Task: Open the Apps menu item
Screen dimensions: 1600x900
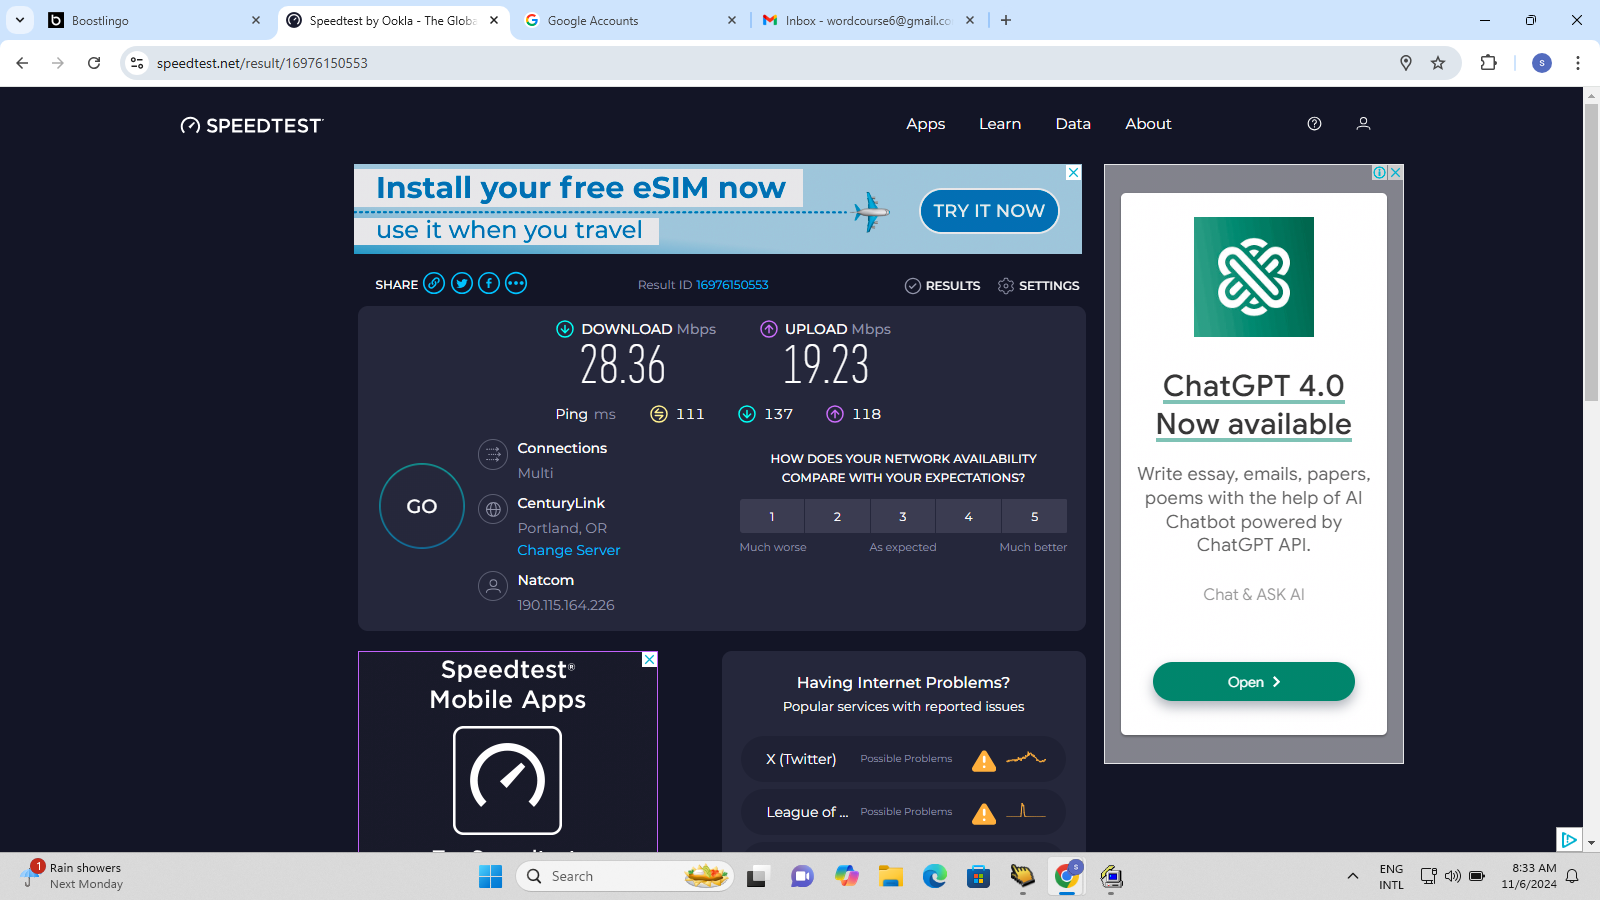Action: pyautogui.click(x=925, y=124)
